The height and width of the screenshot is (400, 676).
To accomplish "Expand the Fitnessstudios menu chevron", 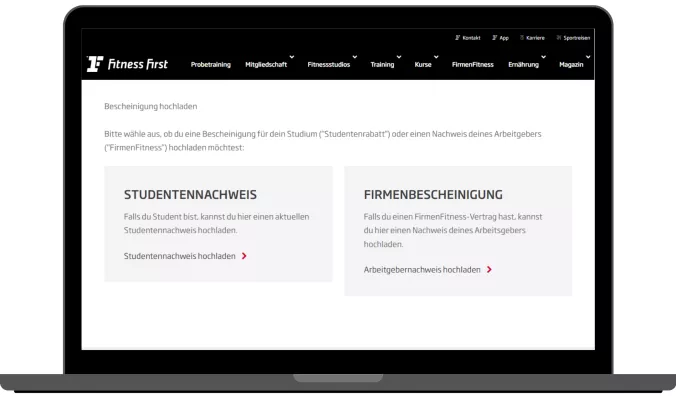I will click(355, 57).
